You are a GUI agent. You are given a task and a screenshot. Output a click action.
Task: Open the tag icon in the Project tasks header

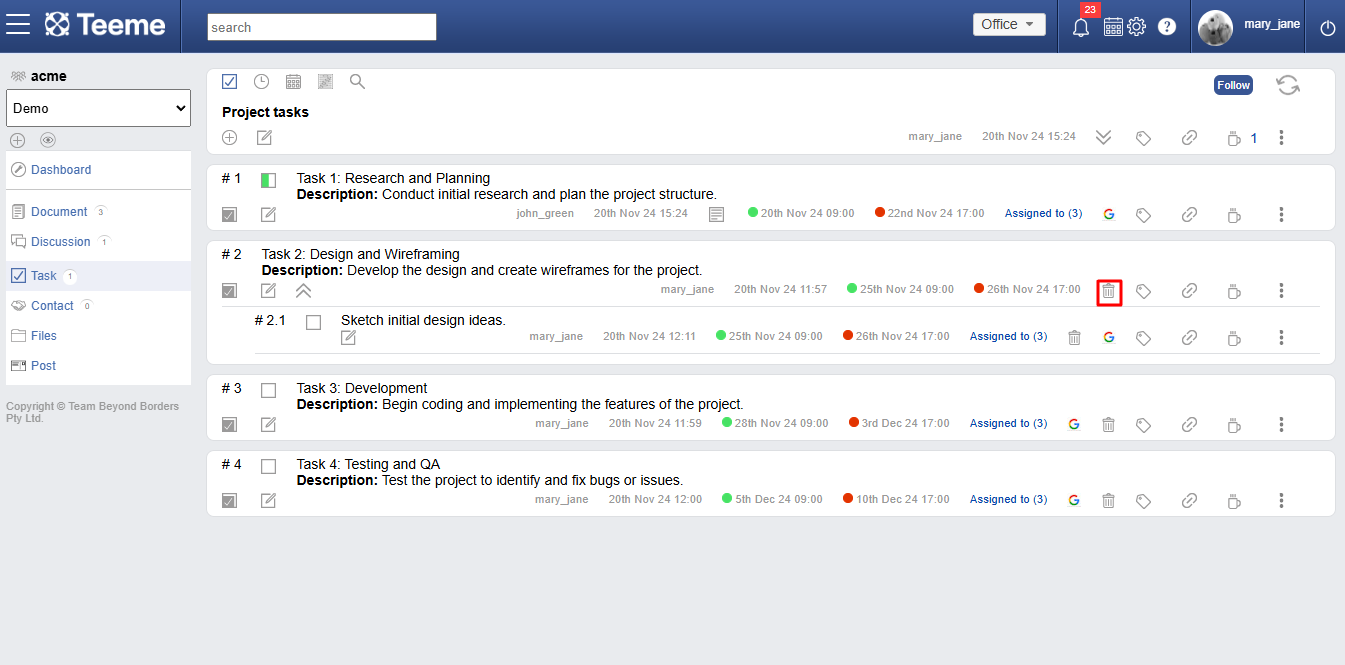coord(1144,138)
